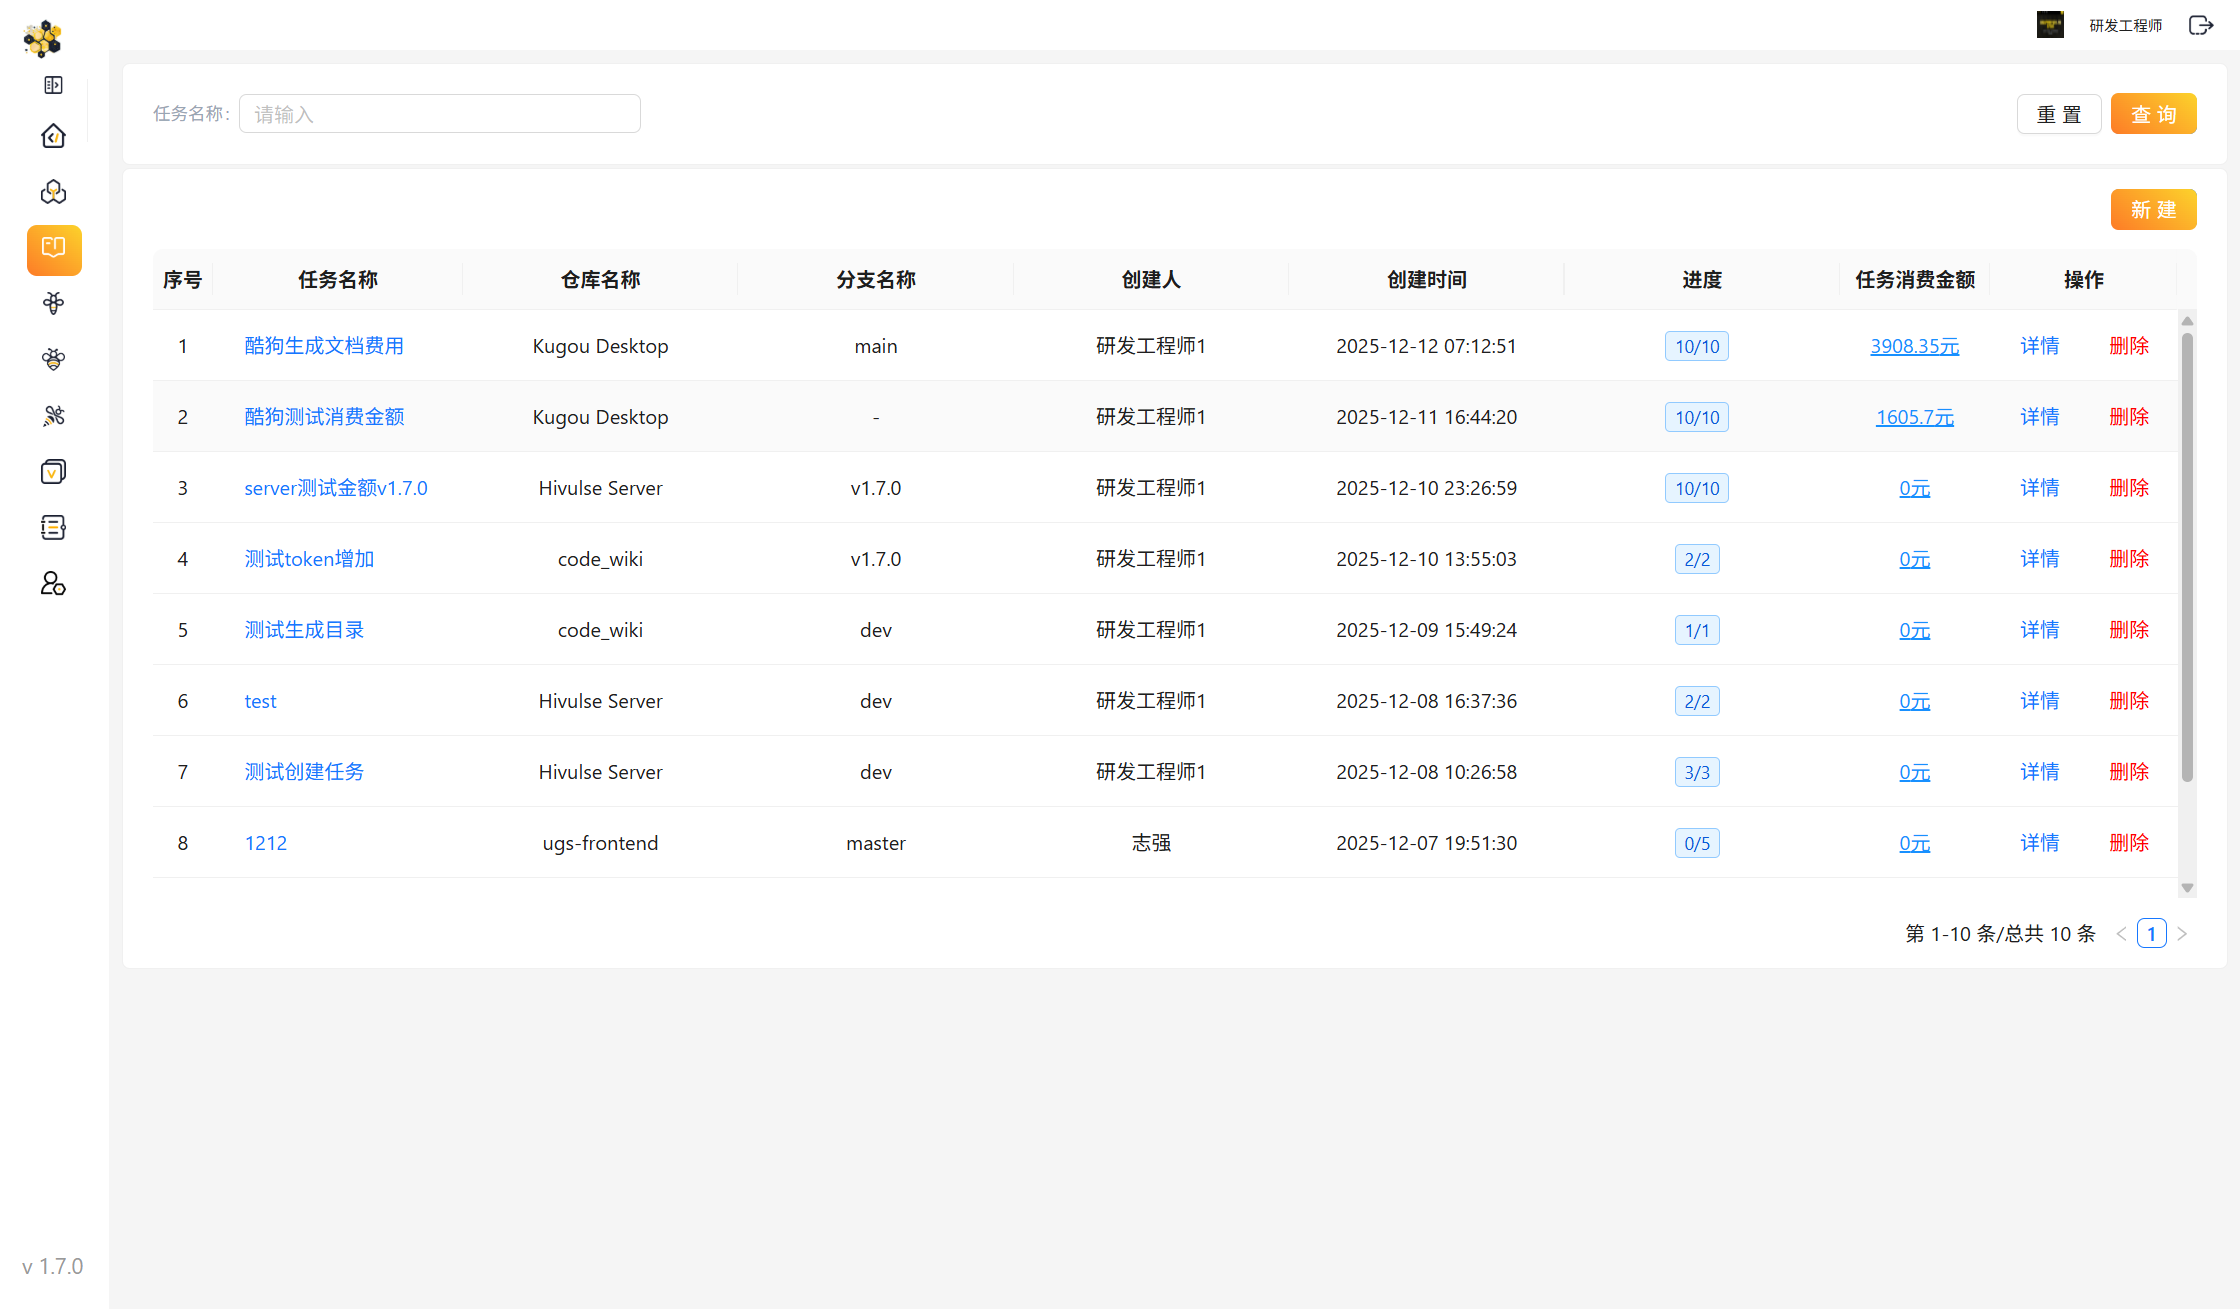View 详情 for the test task row
This screenshot has width=2240, height=1309.
coord(2039,700)
